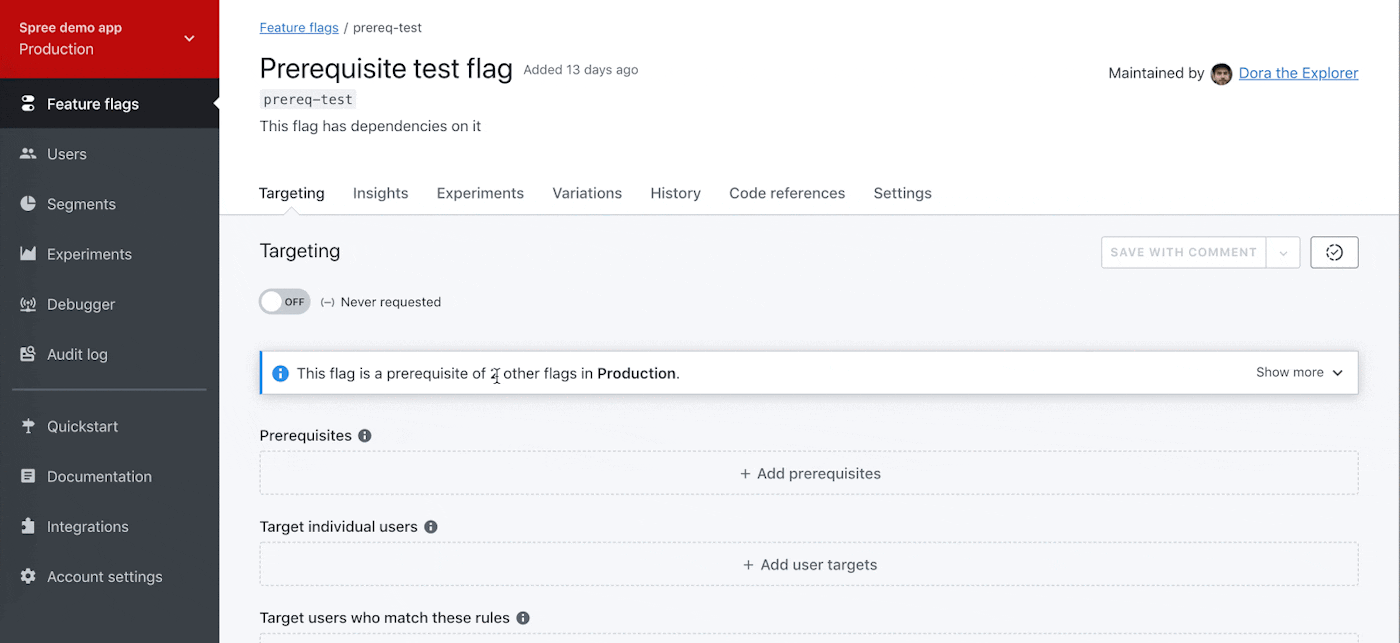Viewport: 1400px width, 643px height.
Task: Open the Save with comment dropdown arrow
Action: (x=1283, y=253)
